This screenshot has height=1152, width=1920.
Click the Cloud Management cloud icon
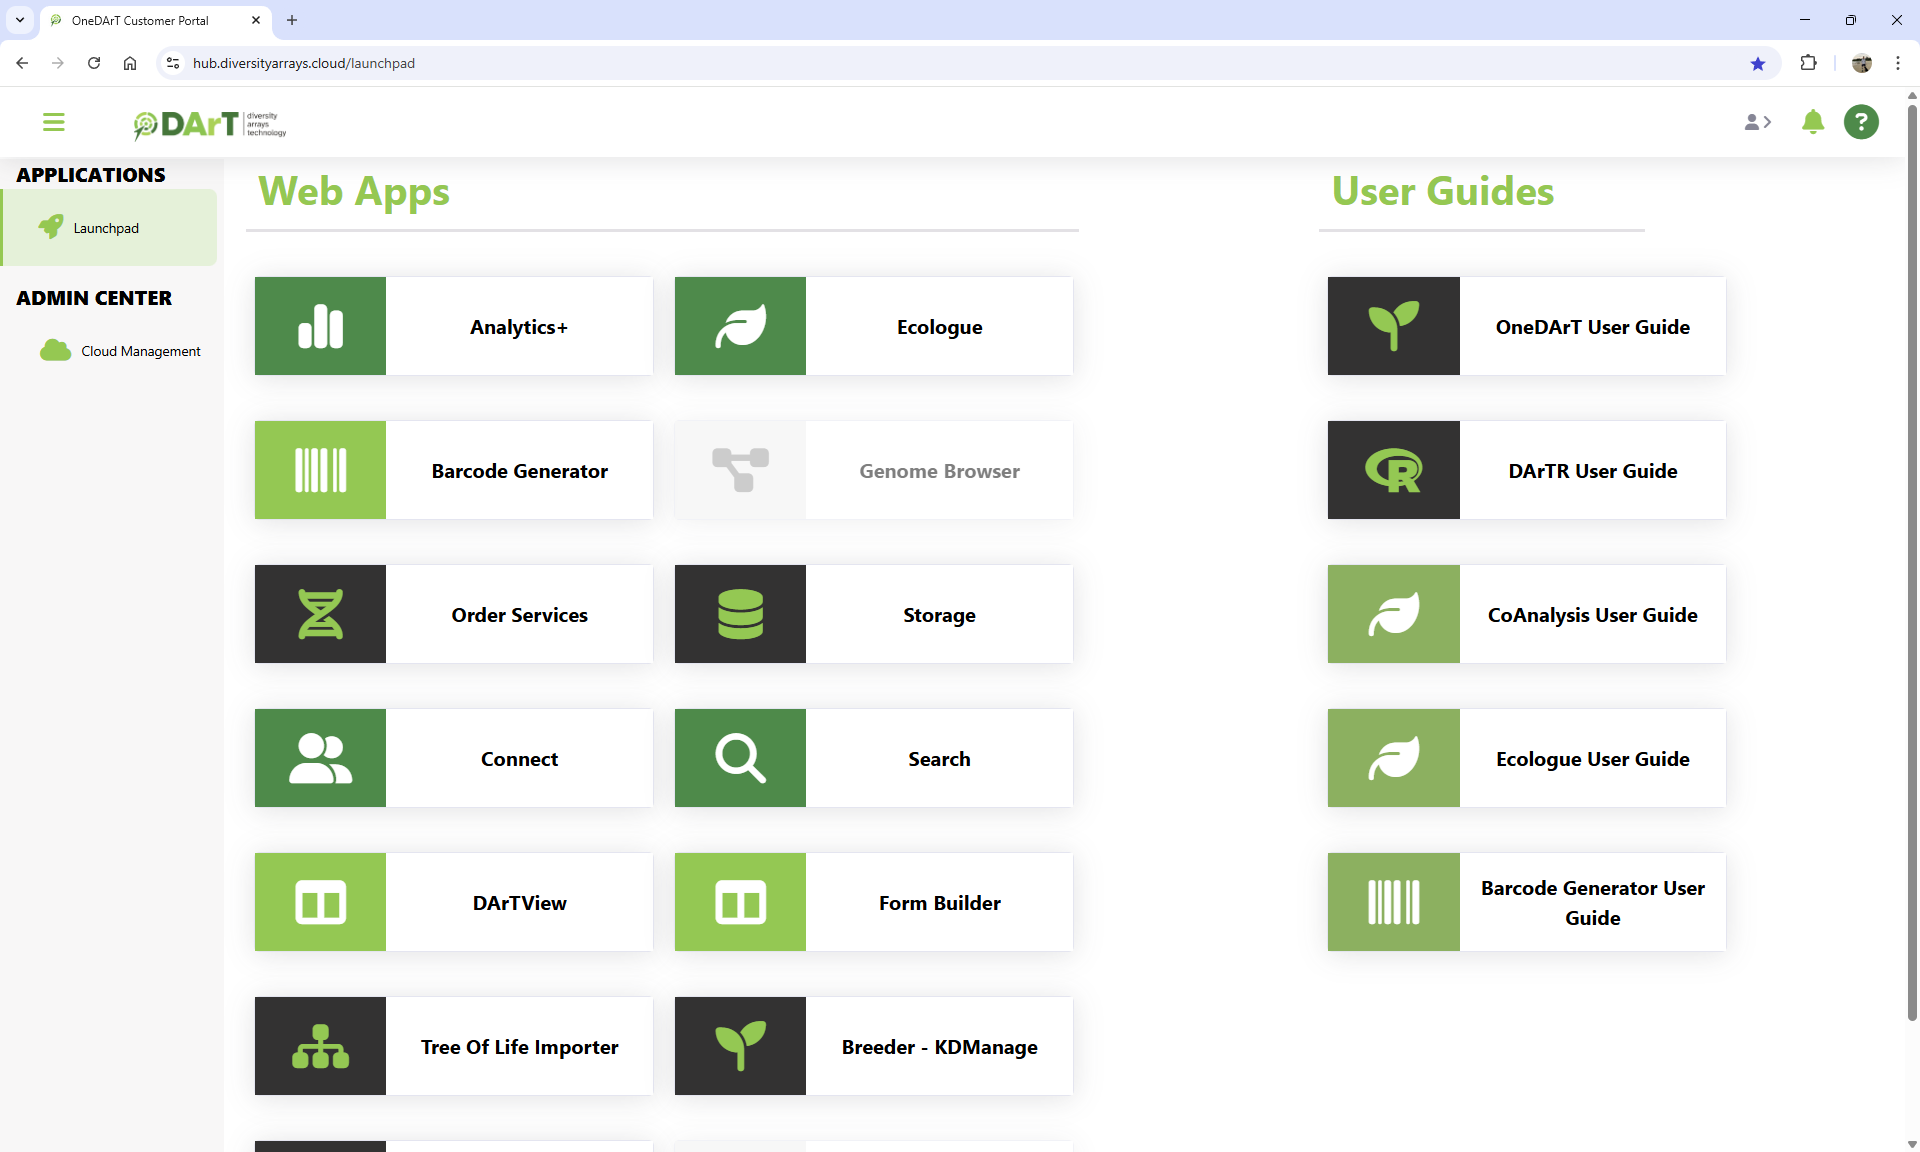point(55,350)
